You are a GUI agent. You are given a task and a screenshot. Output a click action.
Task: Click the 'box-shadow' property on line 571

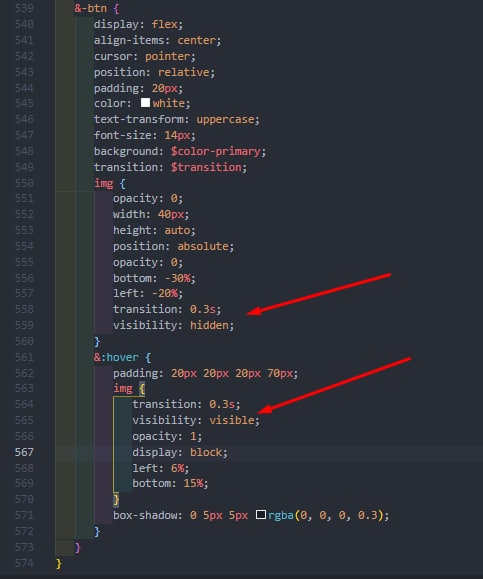[x=145, y=515]
